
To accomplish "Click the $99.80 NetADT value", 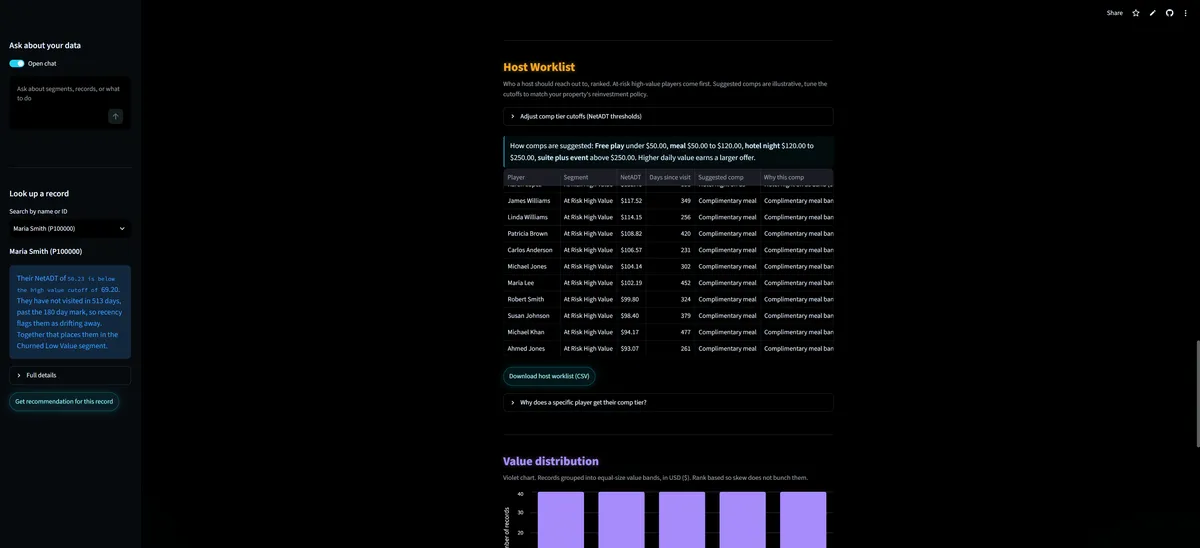I will click(631, 299).
